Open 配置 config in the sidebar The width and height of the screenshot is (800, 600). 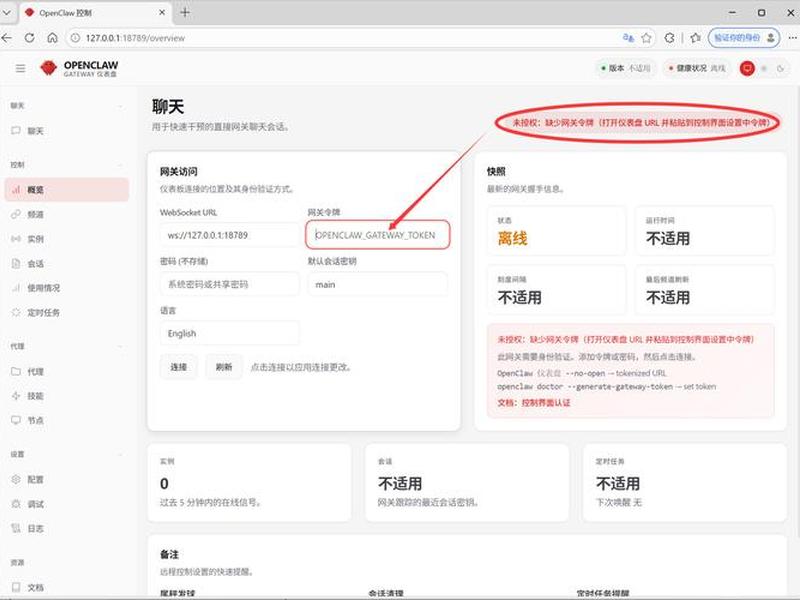66,480
